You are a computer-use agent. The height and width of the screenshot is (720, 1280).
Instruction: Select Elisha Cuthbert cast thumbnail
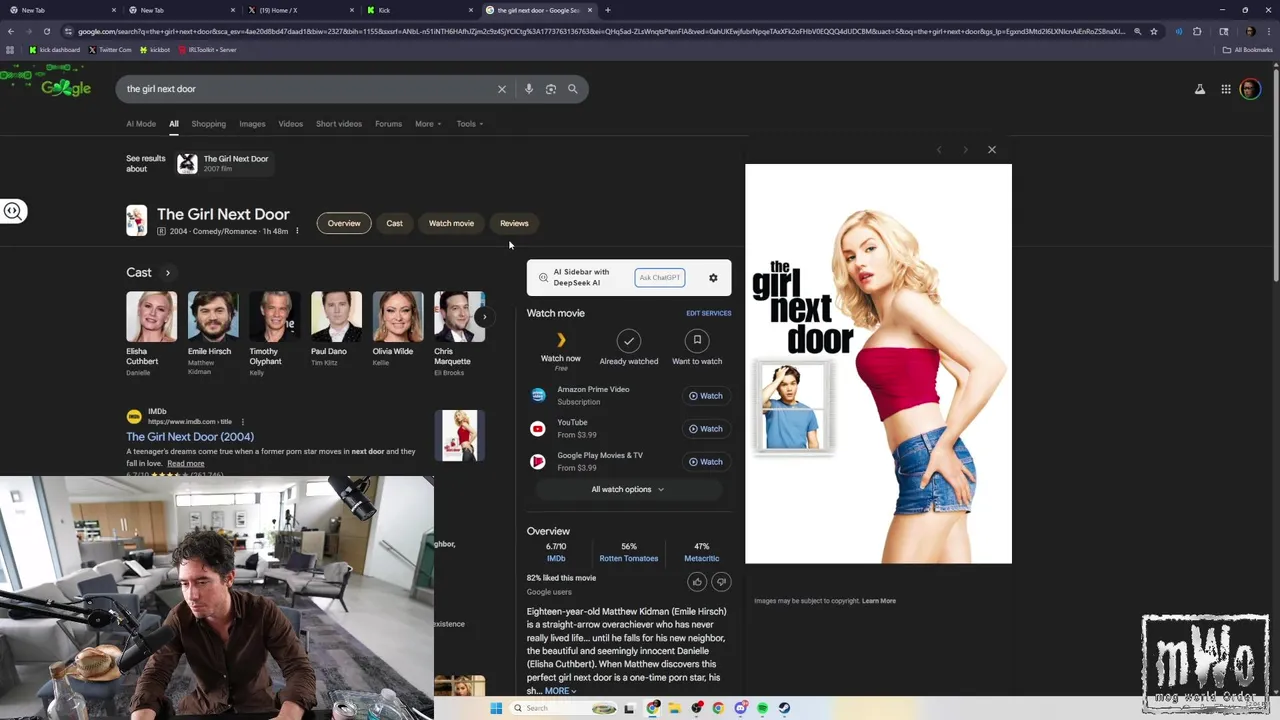click(151, 317)
